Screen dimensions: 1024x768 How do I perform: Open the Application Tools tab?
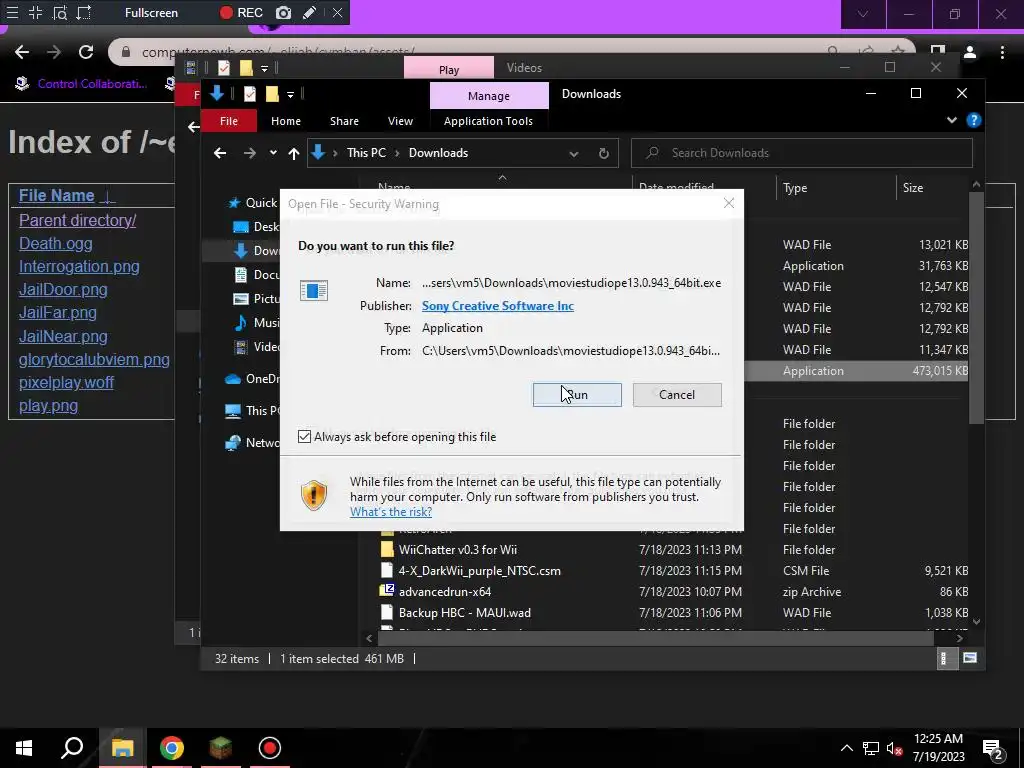click(x=488, y=121)
